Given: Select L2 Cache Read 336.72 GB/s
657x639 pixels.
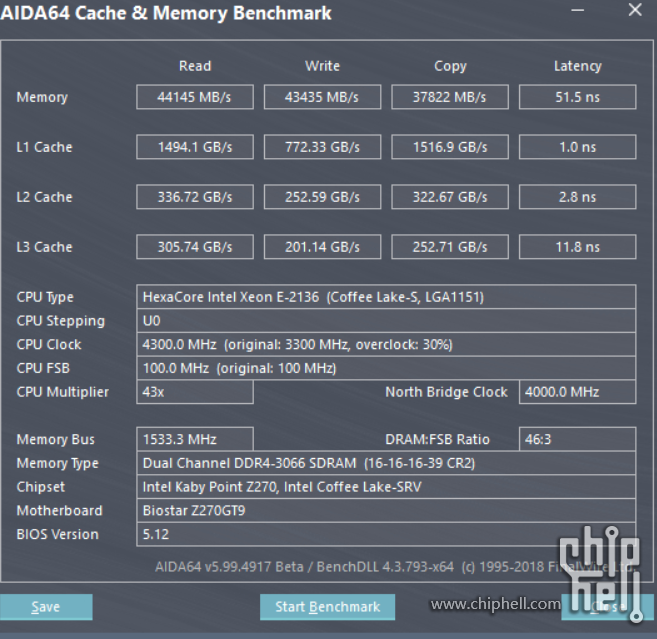Looking at the screenshot, I should 195,197.
